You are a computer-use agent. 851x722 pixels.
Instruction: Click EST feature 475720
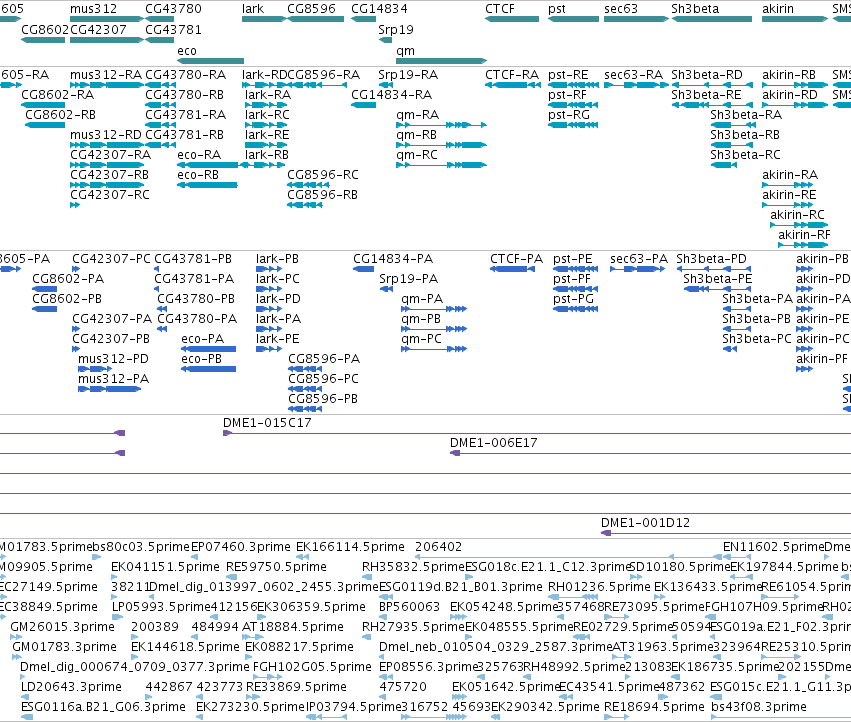point(384,696)
